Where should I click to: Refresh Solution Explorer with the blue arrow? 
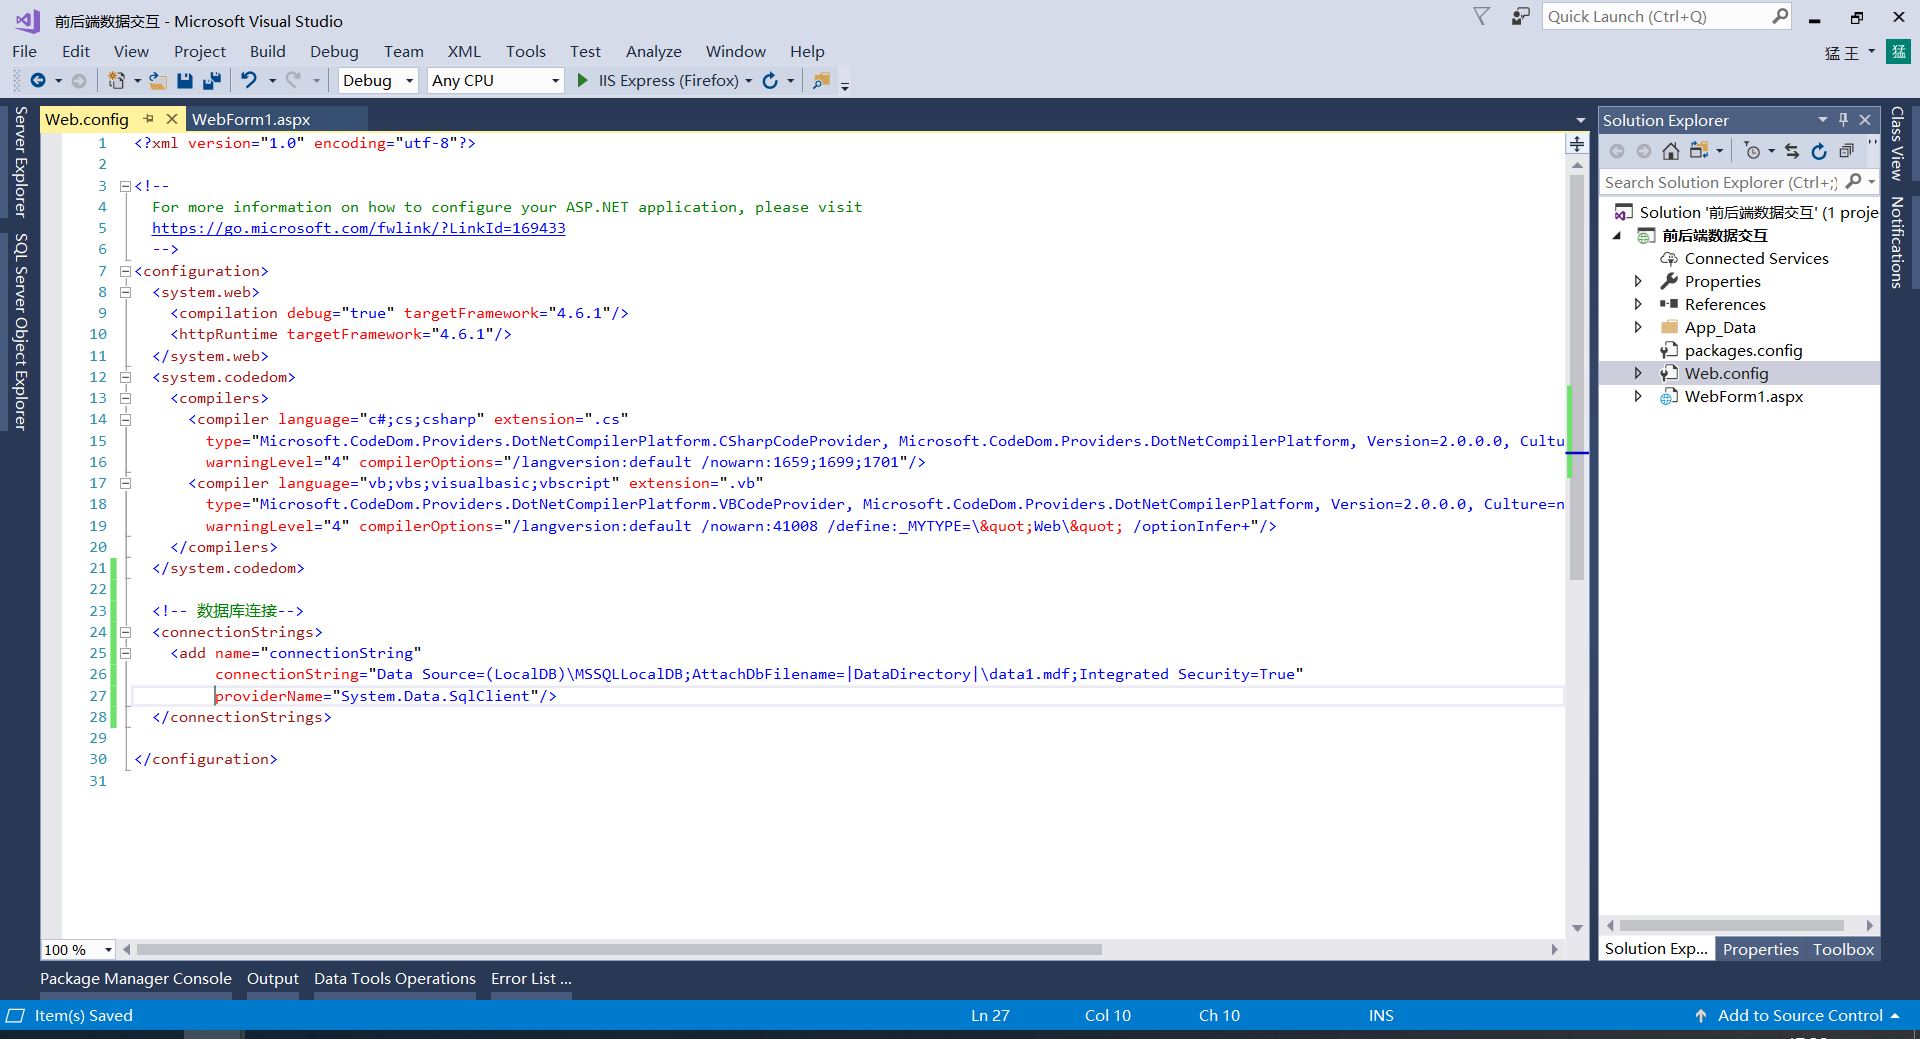pyautogui.click(x=1819, y=151)
